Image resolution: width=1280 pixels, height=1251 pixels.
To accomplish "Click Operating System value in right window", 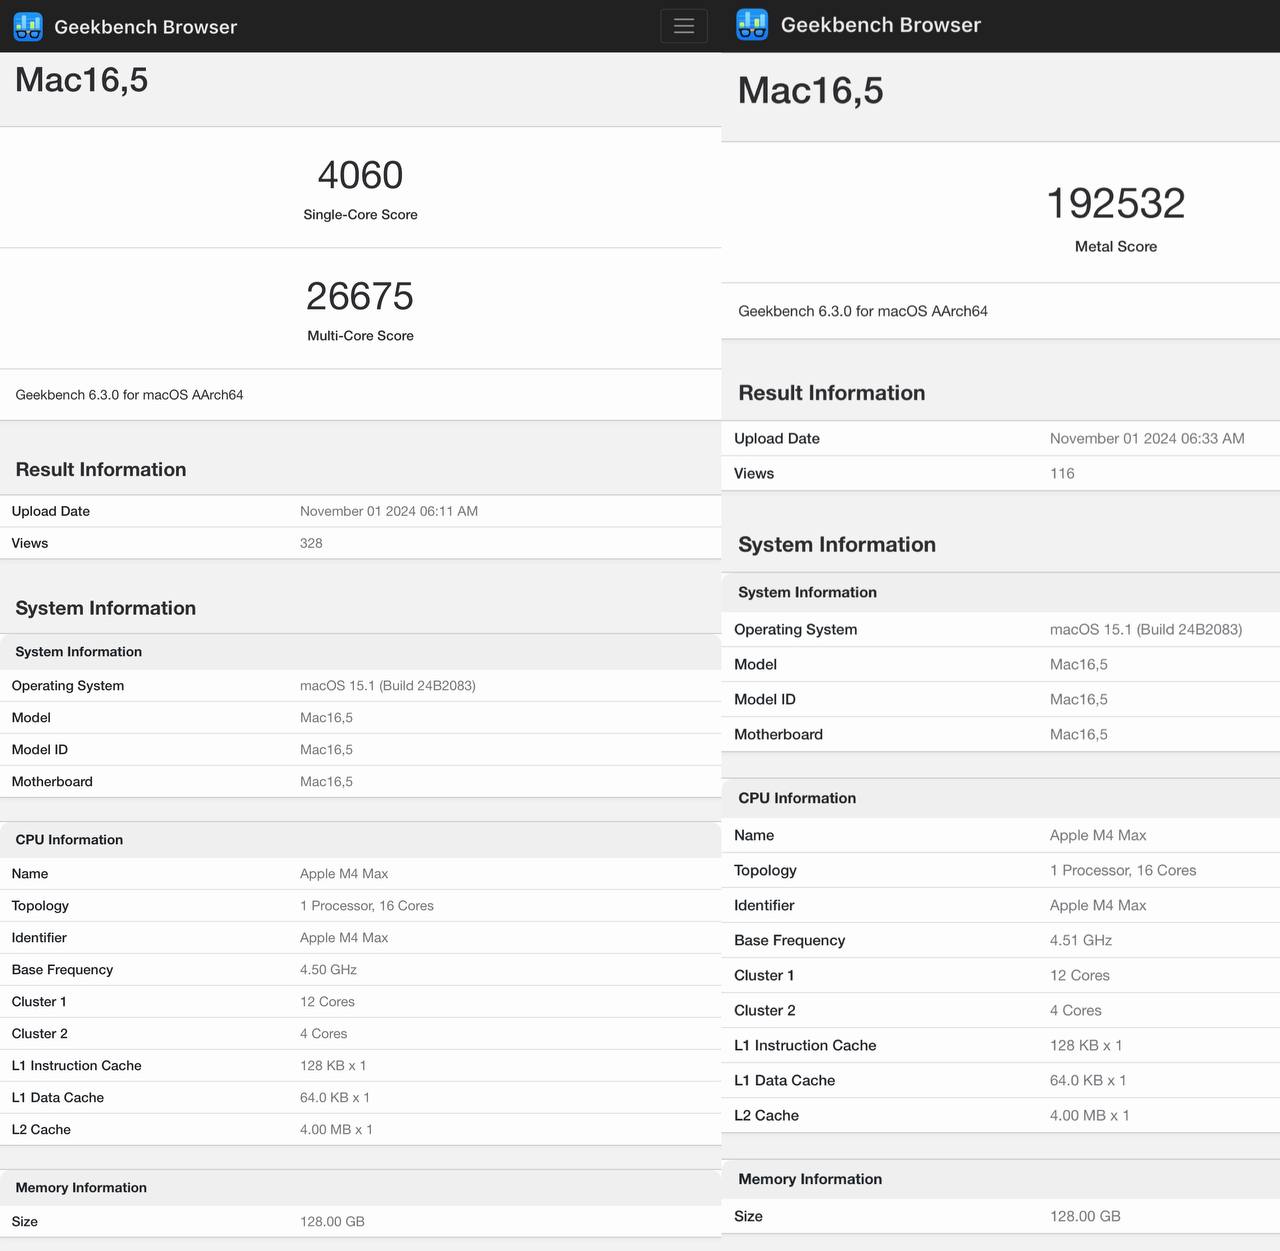I will coord(1146,629).
